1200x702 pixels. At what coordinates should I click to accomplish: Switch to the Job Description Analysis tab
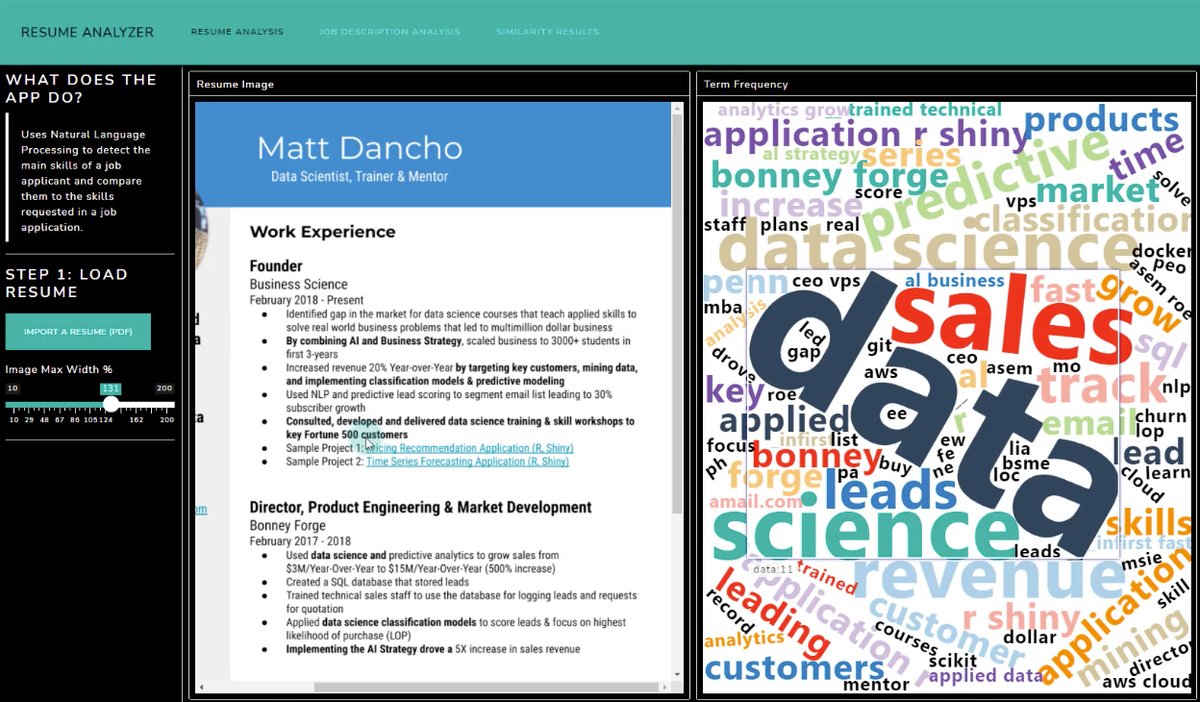(x=389, y=31)
